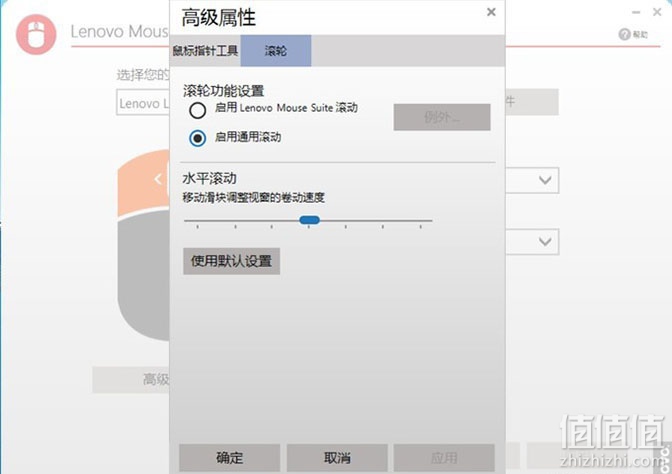This screenshot has width=672, height=474.
Task: Confirm with the 确定 button
Action: click(x=229, y=458)
